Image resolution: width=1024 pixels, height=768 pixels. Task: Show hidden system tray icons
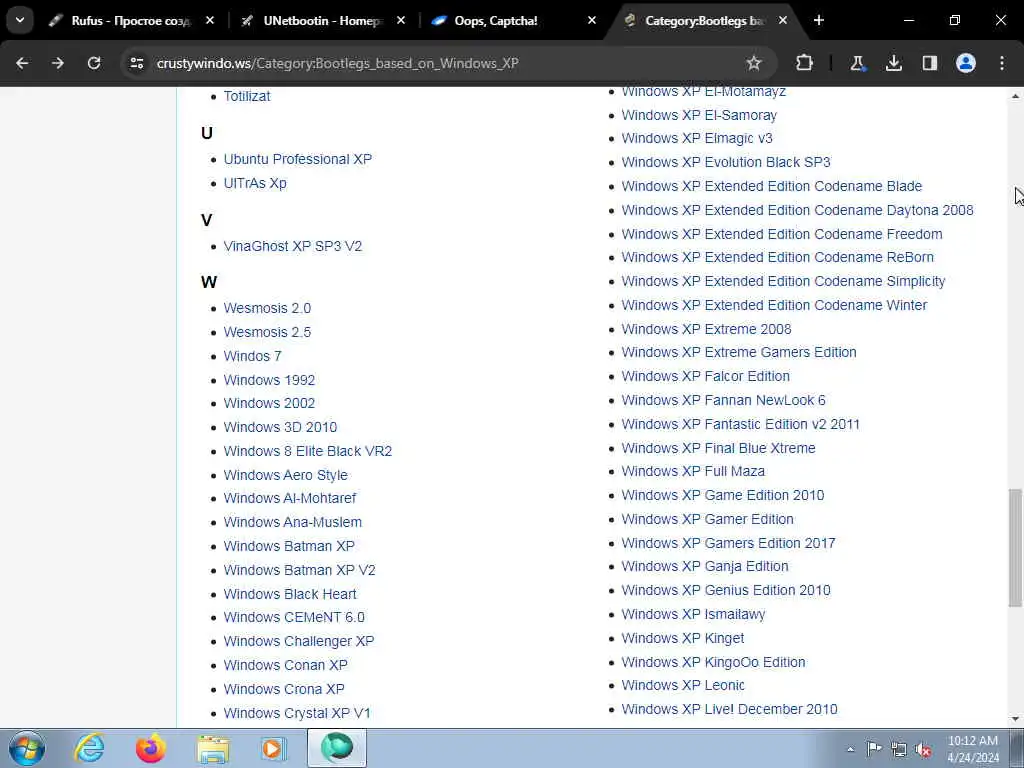pyautogui.click(x=850, y=750)
